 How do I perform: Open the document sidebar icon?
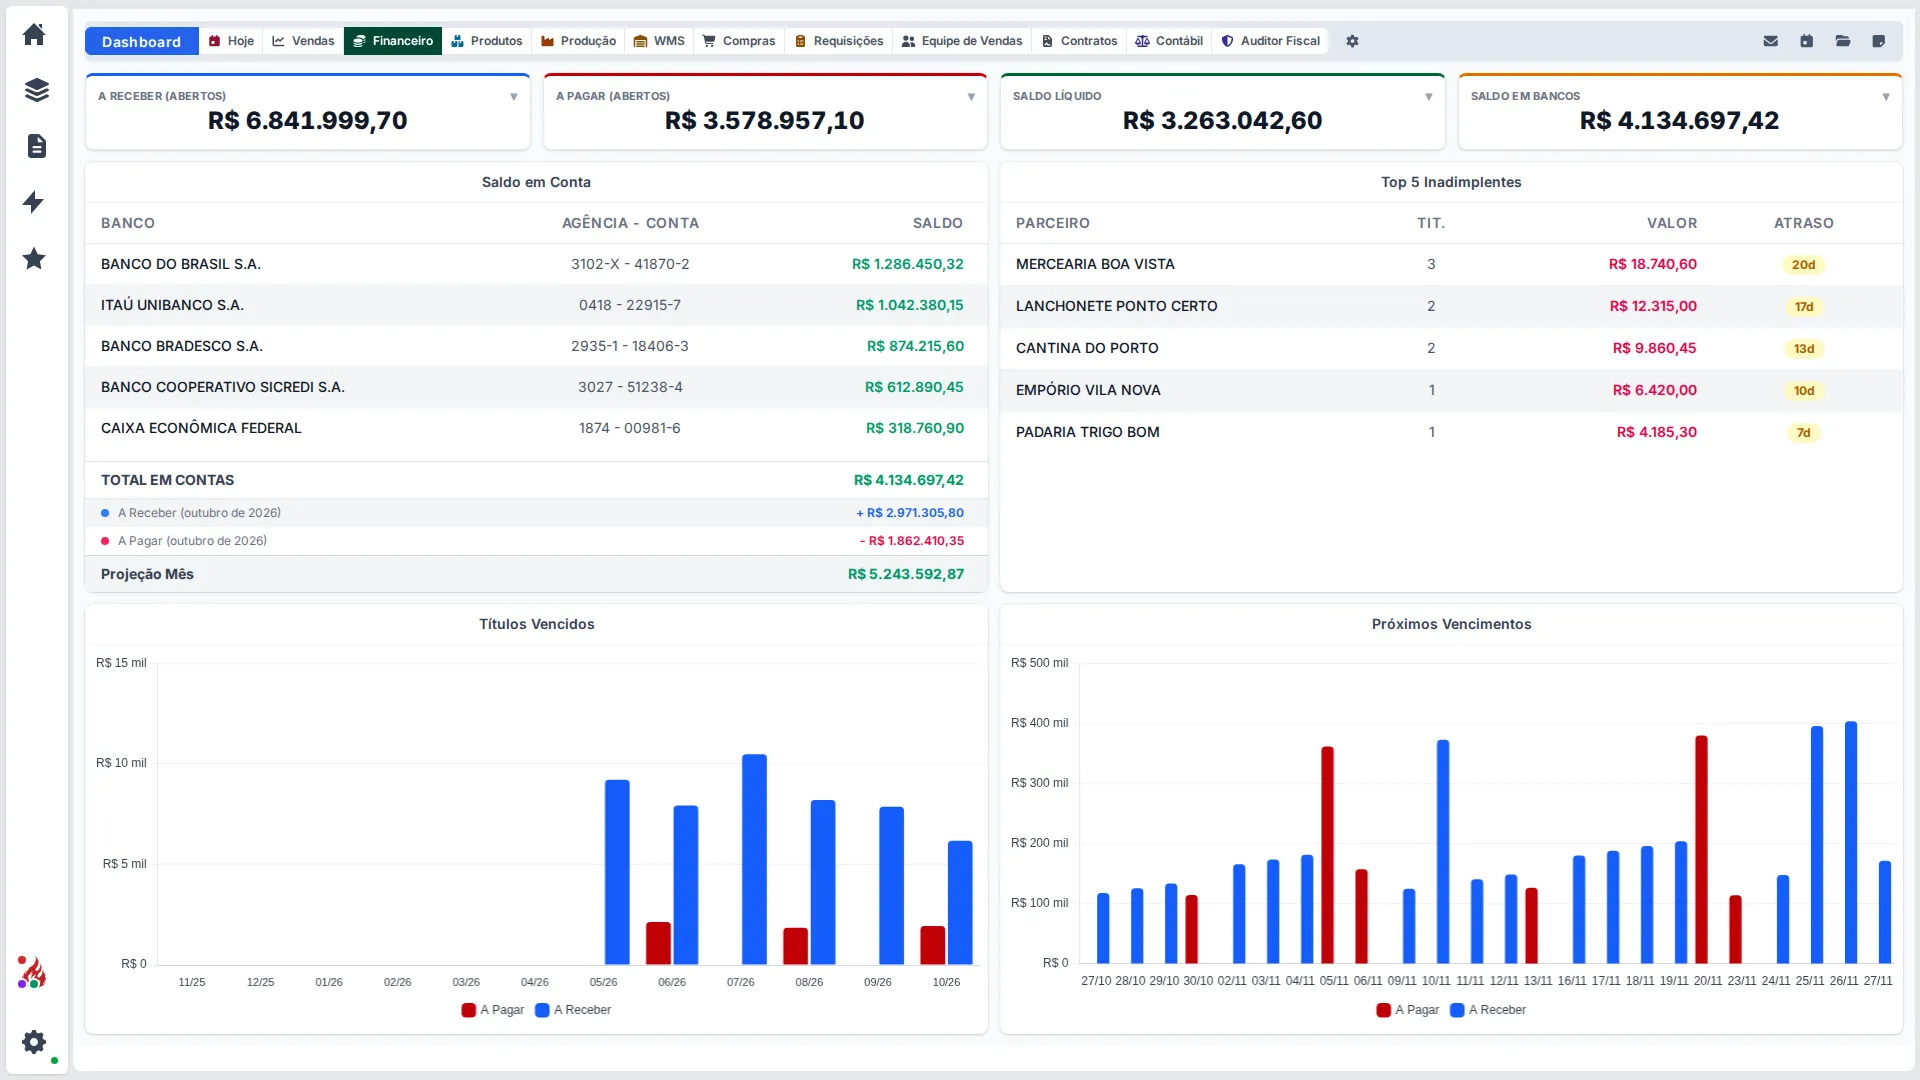coord(36,146)
